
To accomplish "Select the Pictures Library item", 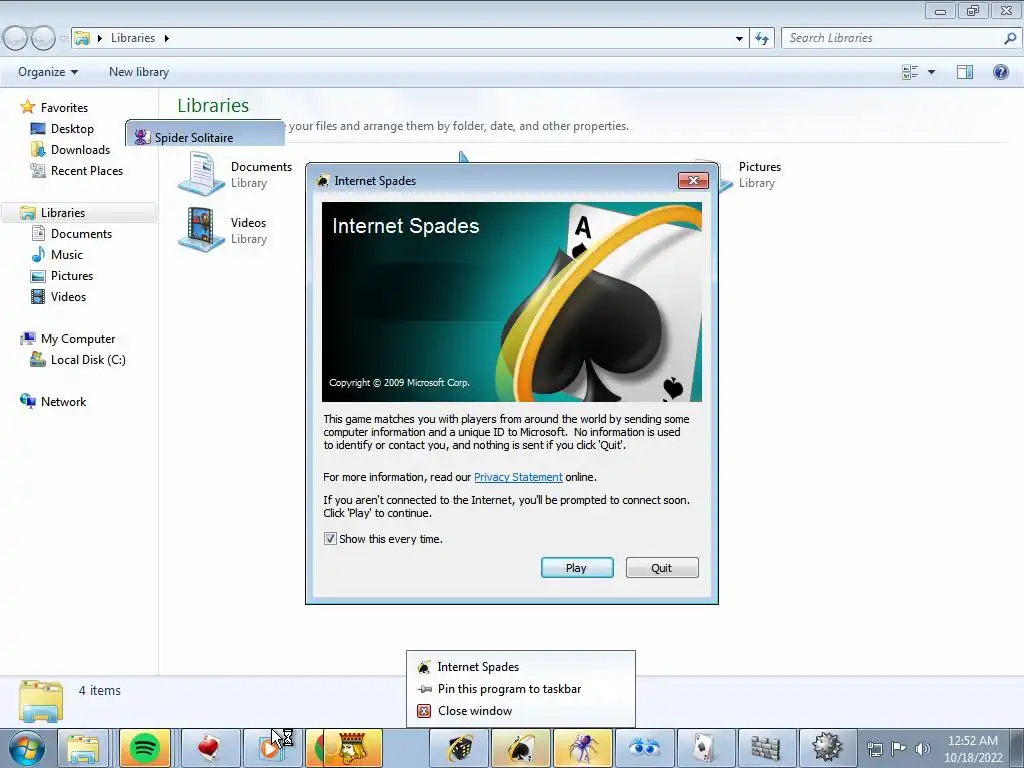I will [x=760, y=174].
